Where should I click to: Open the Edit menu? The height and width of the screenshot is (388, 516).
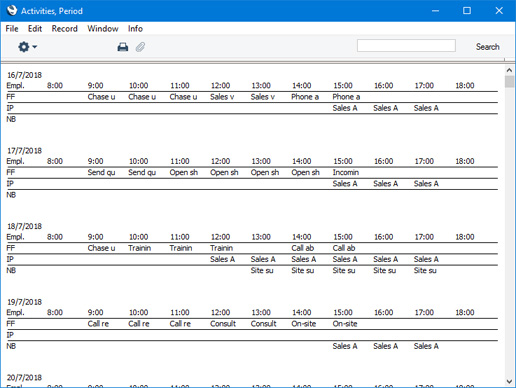(35, 29)
